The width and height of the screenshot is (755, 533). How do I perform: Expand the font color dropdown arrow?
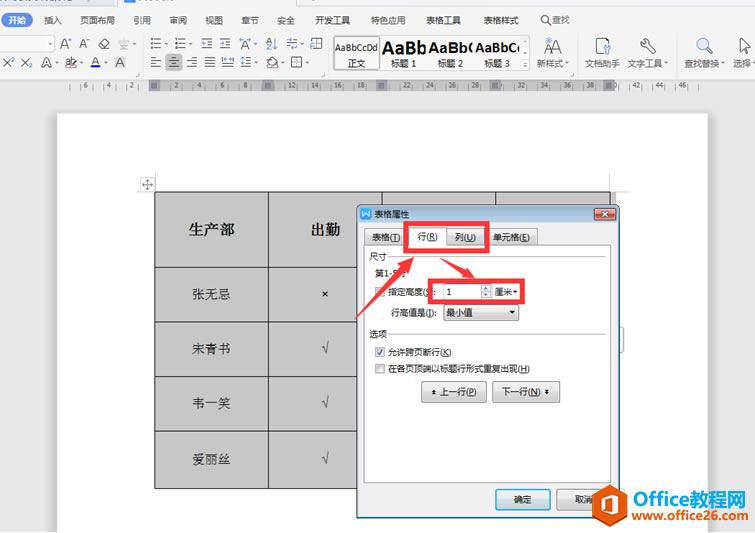tap(105, 63)
